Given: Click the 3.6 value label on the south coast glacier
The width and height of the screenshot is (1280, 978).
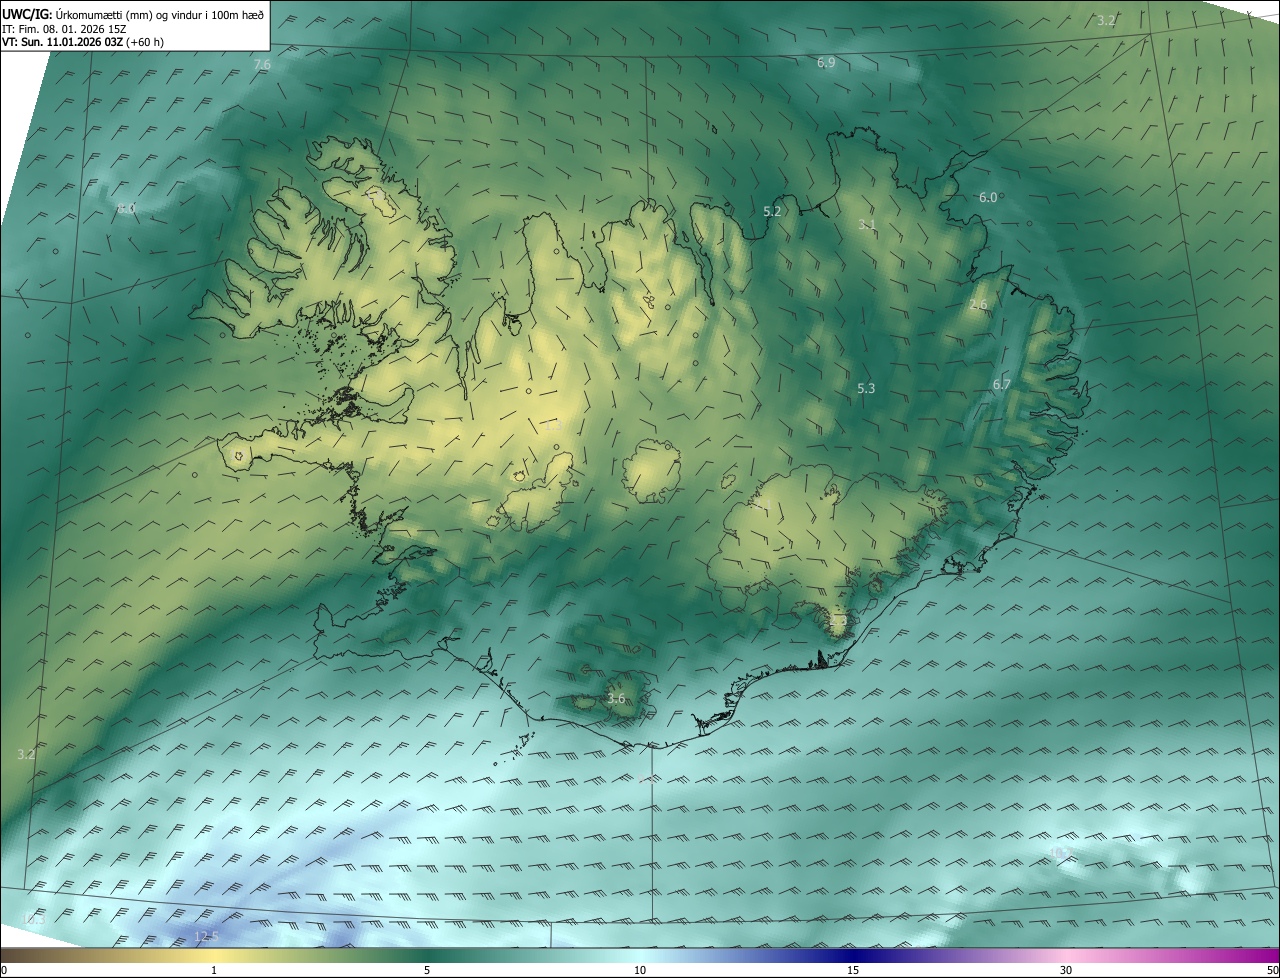Looking at the screenshot, I should coord(616,699).
